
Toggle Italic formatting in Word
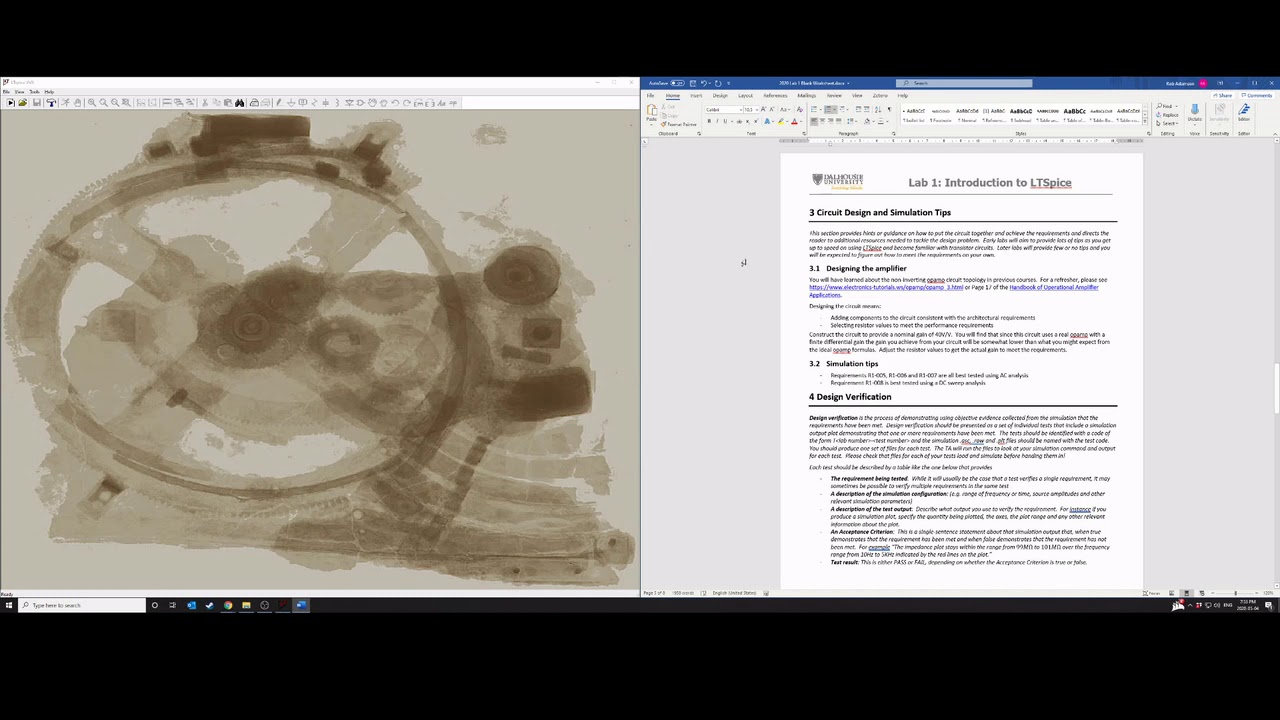click(717, 122)
